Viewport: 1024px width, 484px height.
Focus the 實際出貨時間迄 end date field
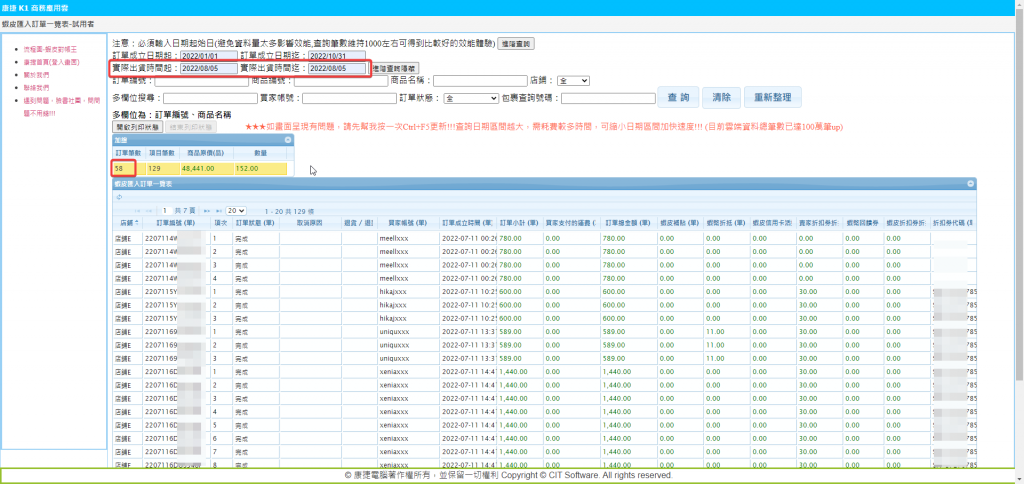338,69
